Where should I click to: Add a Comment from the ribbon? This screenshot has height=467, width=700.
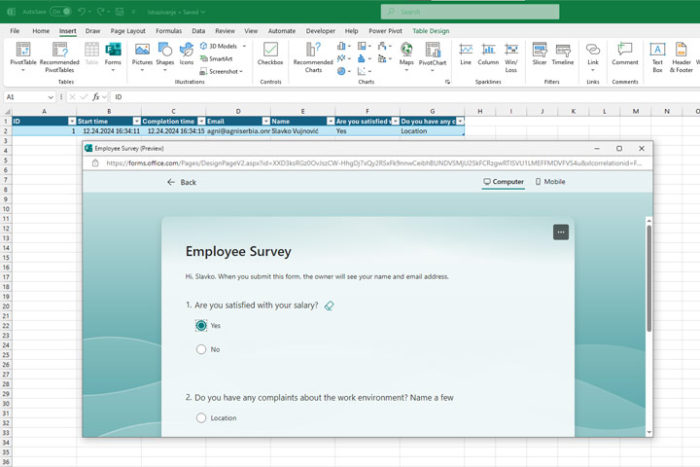click(x=625, y=54)
